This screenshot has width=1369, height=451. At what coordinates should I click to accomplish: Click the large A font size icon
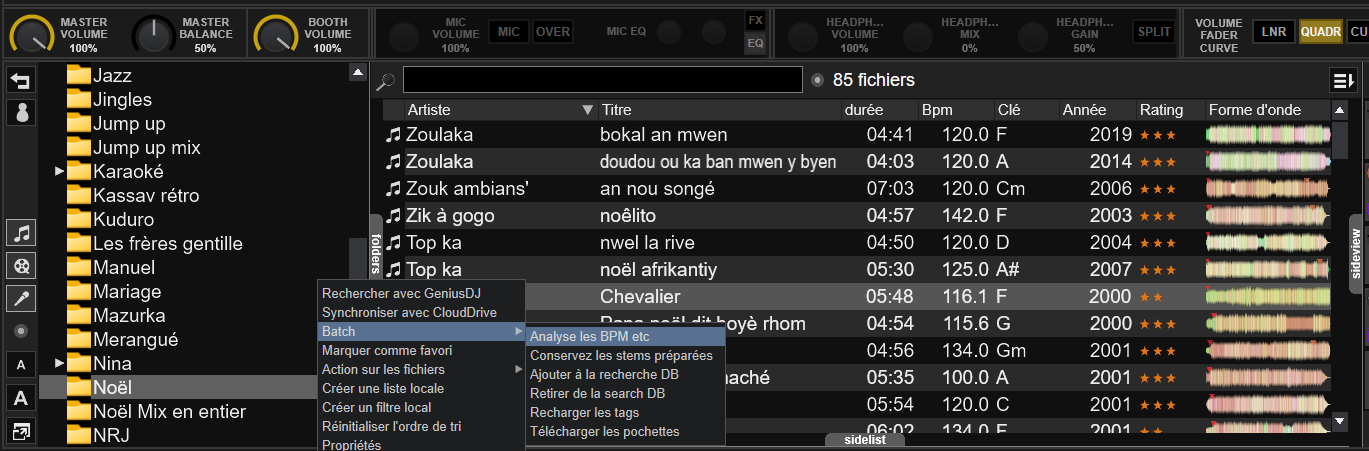point(21,398)
